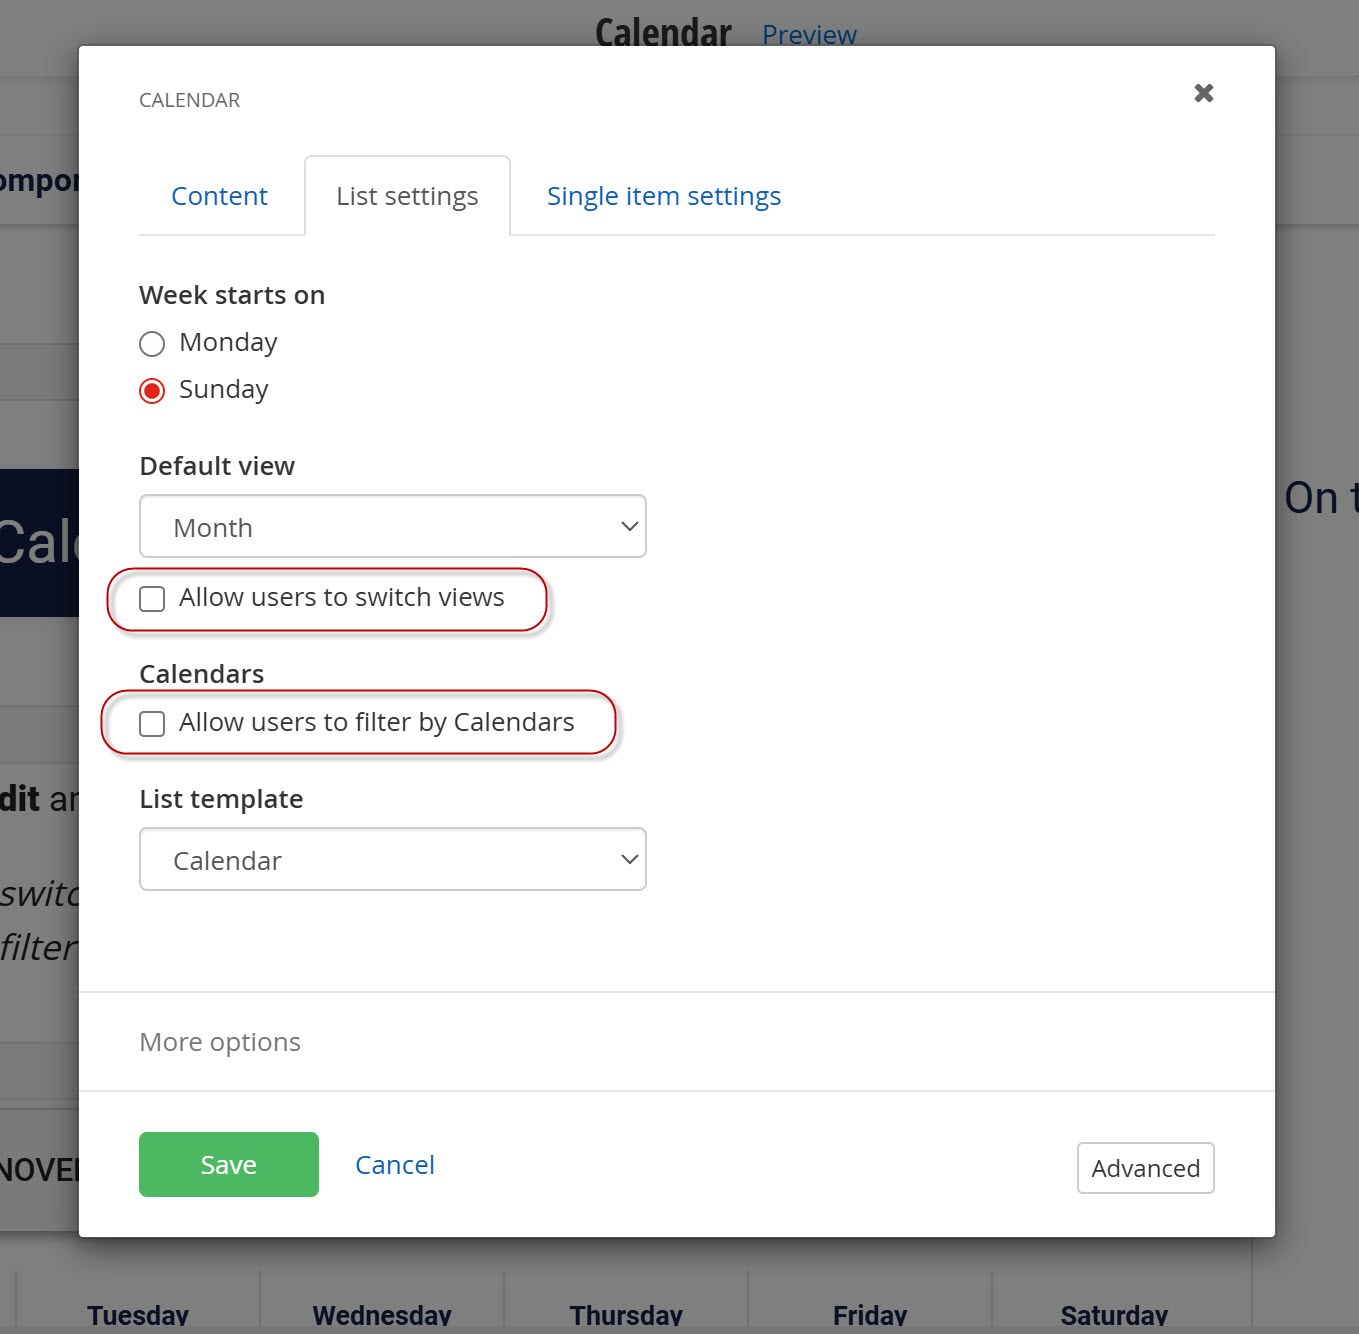
Task: Enable Allow users to switch views
Action: click(152, 599)
